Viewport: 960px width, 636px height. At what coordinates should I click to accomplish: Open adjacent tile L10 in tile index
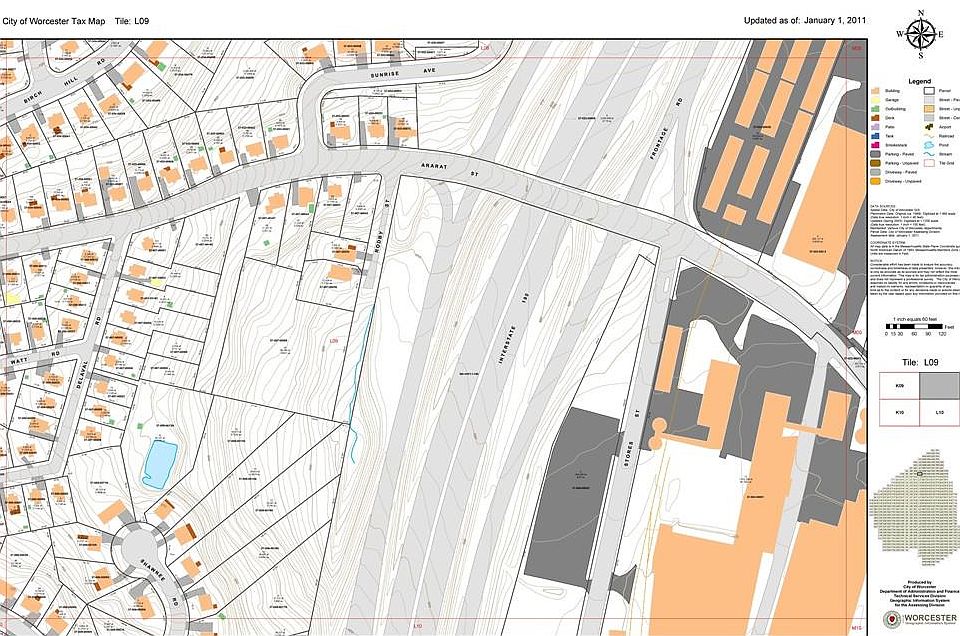[938, 412]
